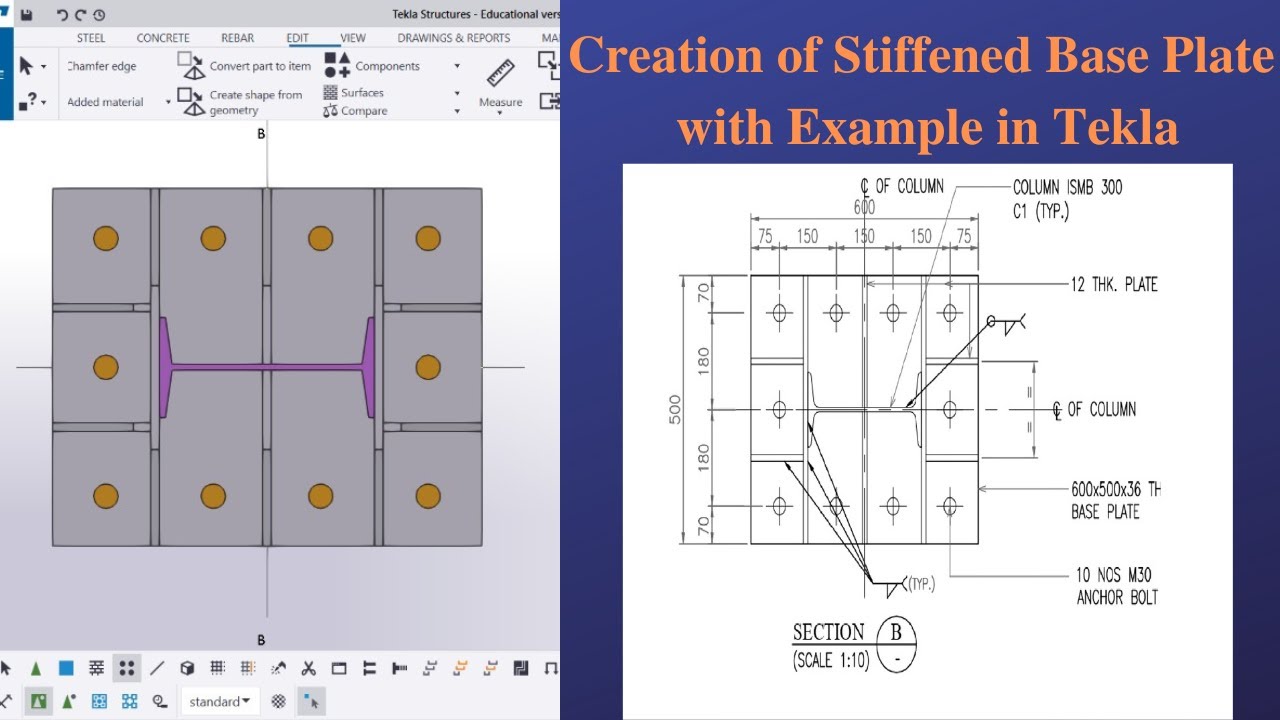Image resolution: width=1280 pixels, height=720 pixels.
Task: Click the Compare scales icon
Action: pyautogui.click(x=330, y=111)
